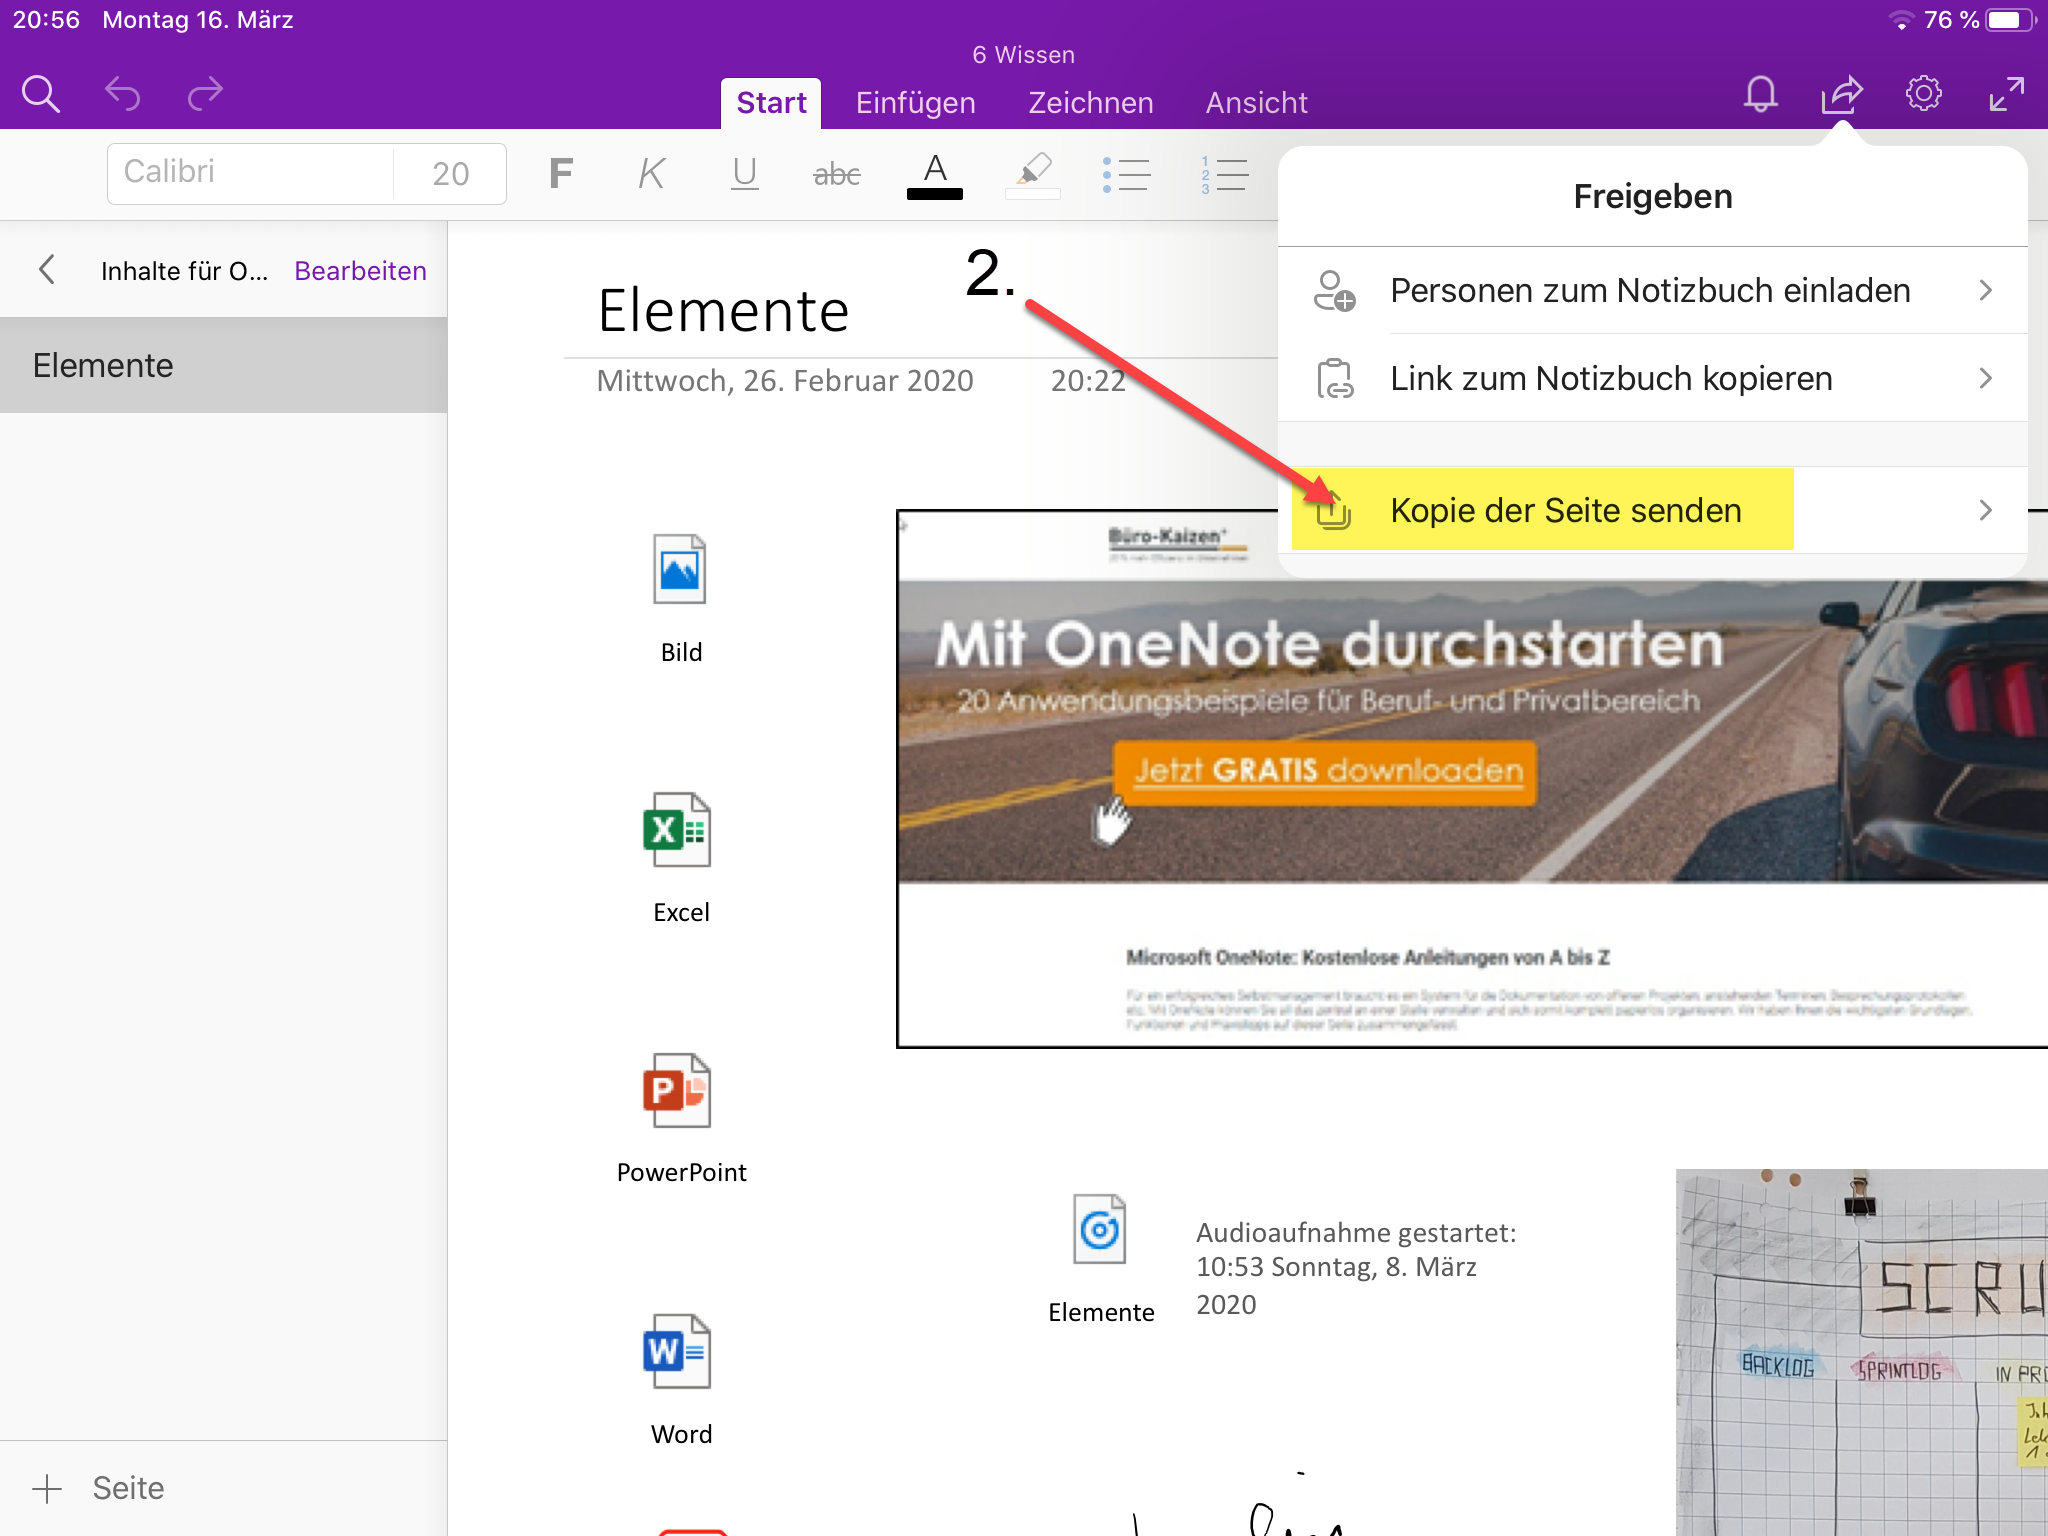
Task: Toggle the numbered list
Action: pyautogui.click(x=1224, y=175)
